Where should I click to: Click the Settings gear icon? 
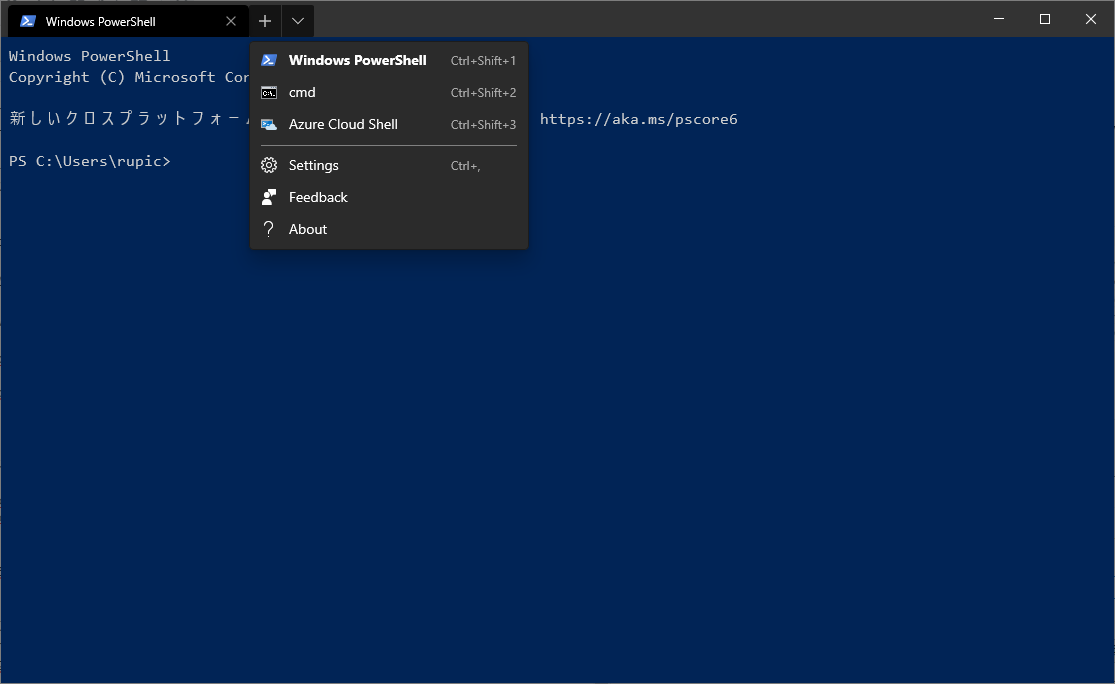coord(269,165)
